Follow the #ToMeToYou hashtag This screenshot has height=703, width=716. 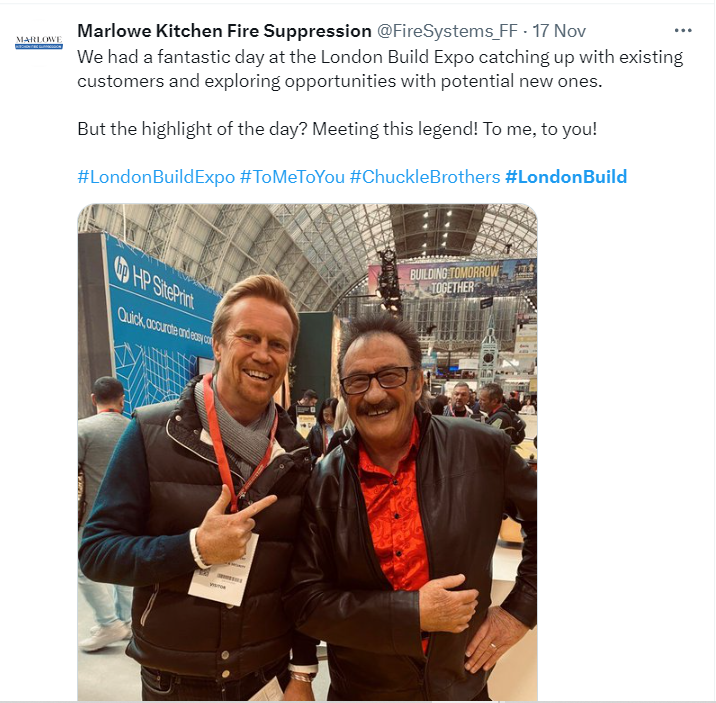[292, 177]
